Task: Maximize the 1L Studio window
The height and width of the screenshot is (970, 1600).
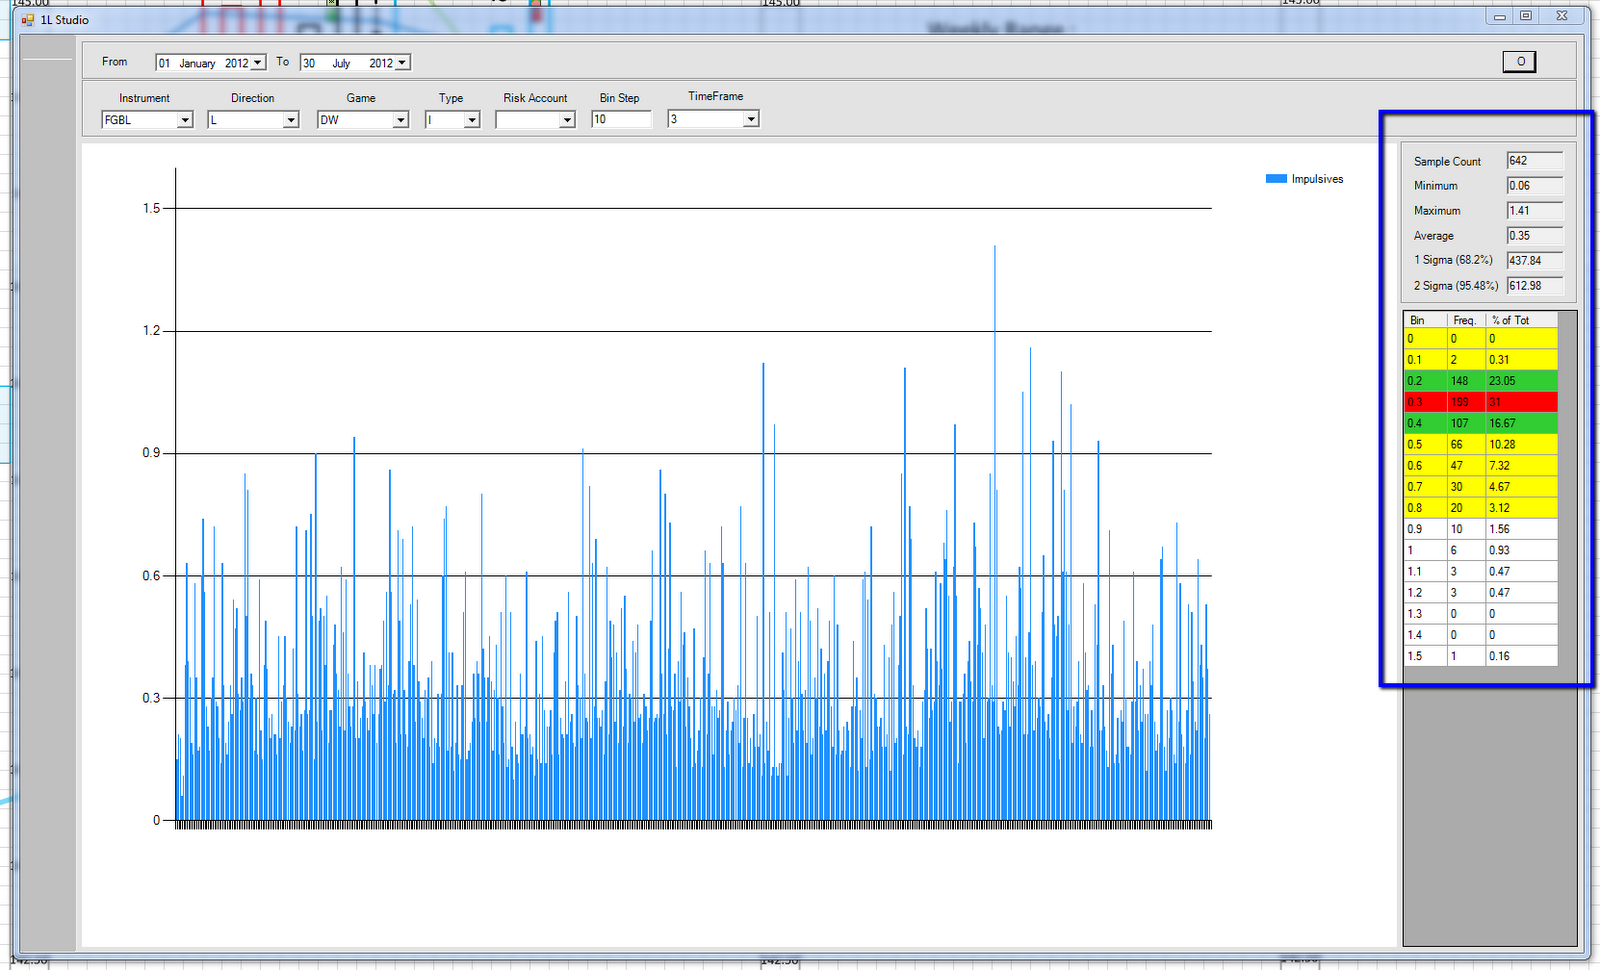Action: coord(1526,16)
